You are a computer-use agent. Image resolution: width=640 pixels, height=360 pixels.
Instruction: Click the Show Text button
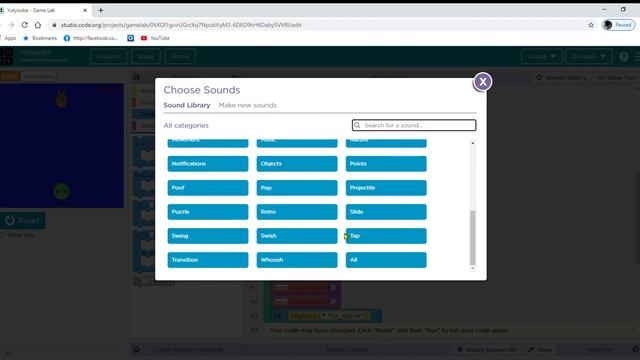pyautogui.click(x=616, y=78)
